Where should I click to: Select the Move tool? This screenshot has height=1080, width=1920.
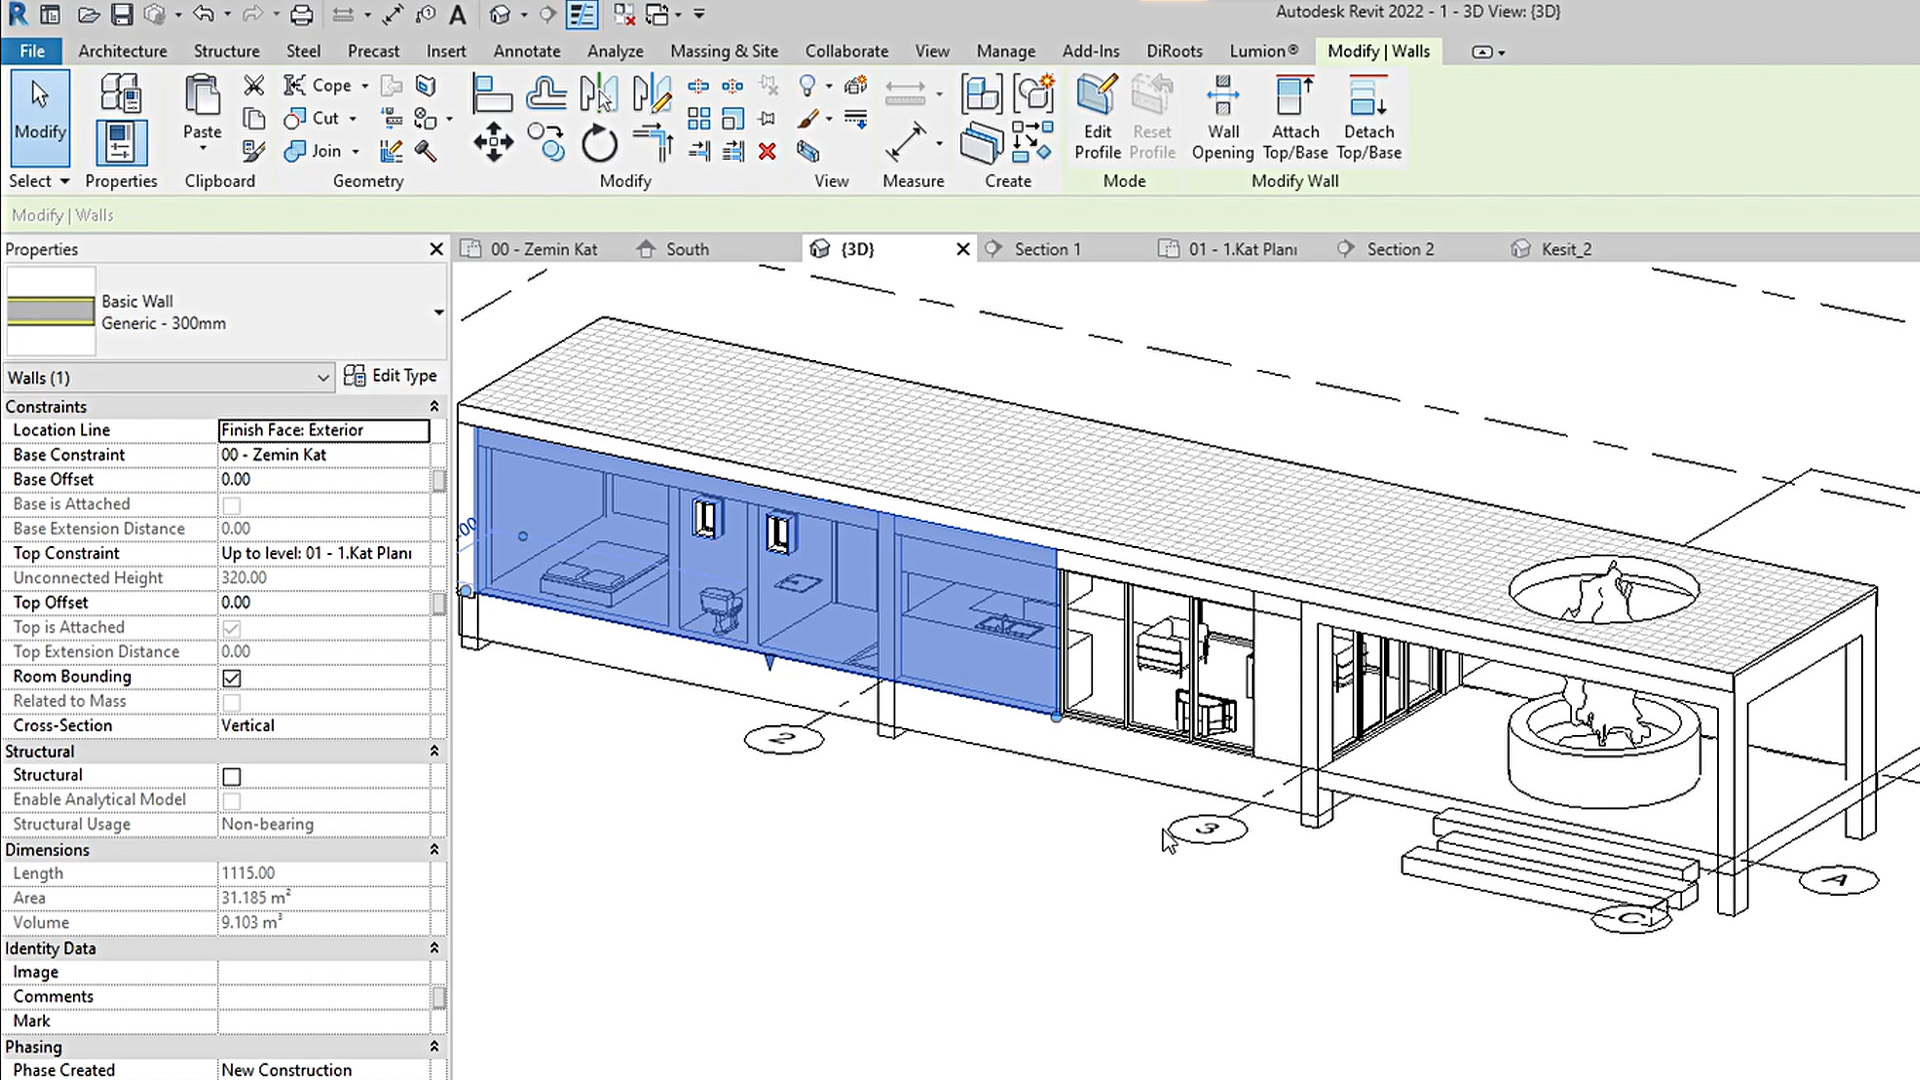click(493, 142)
